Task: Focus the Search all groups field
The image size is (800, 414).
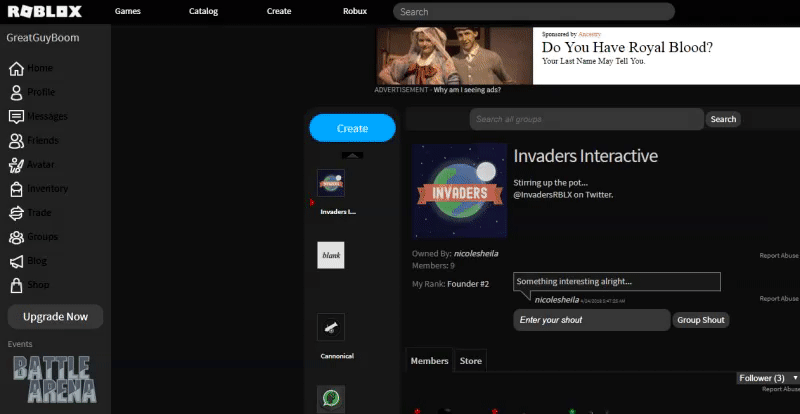Action: click(586, 119)
